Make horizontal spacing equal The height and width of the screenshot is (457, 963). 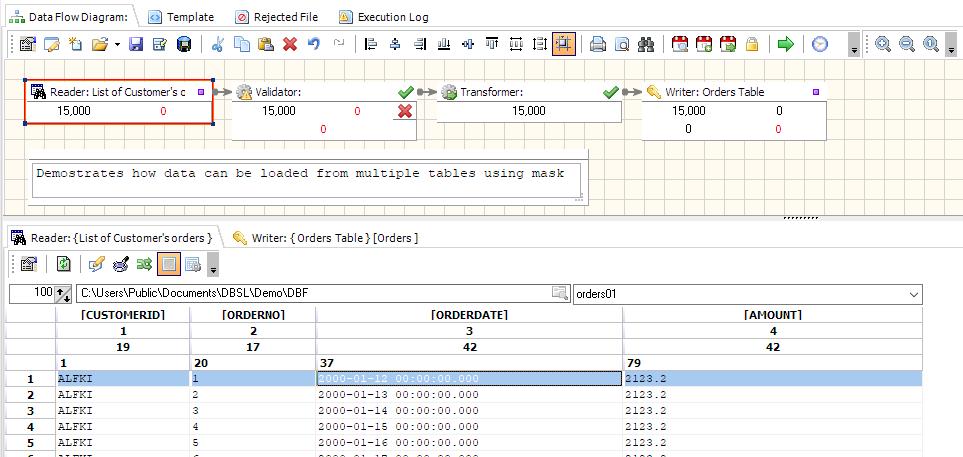[516, 44]
